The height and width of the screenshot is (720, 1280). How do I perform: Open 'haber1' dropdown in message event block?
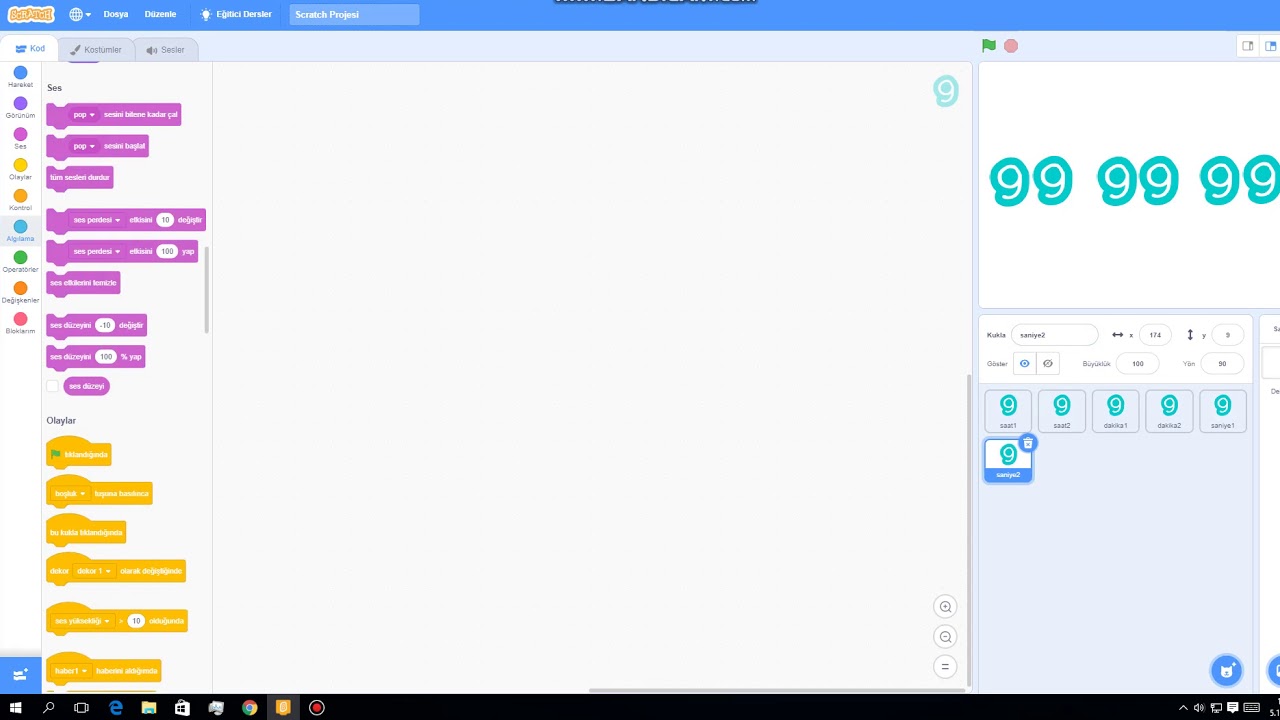(x=71, y=671)
